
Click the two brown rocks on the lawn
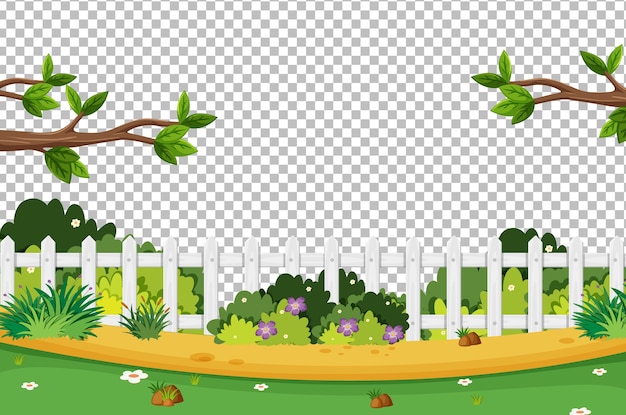pos(167,395)
